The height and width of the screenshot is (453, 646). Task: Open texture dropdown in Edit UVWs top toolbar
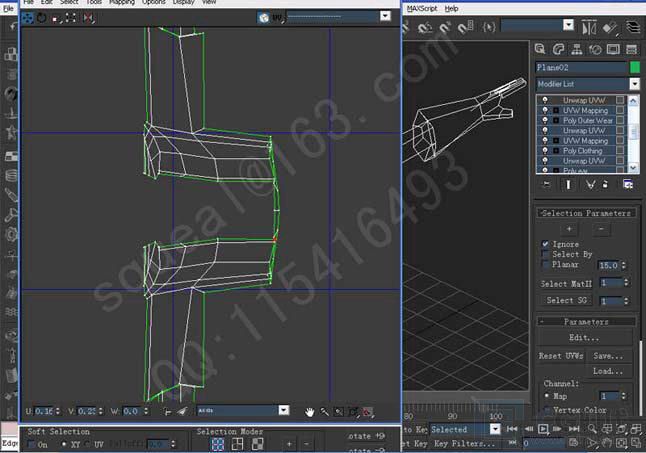pos(385,16)
